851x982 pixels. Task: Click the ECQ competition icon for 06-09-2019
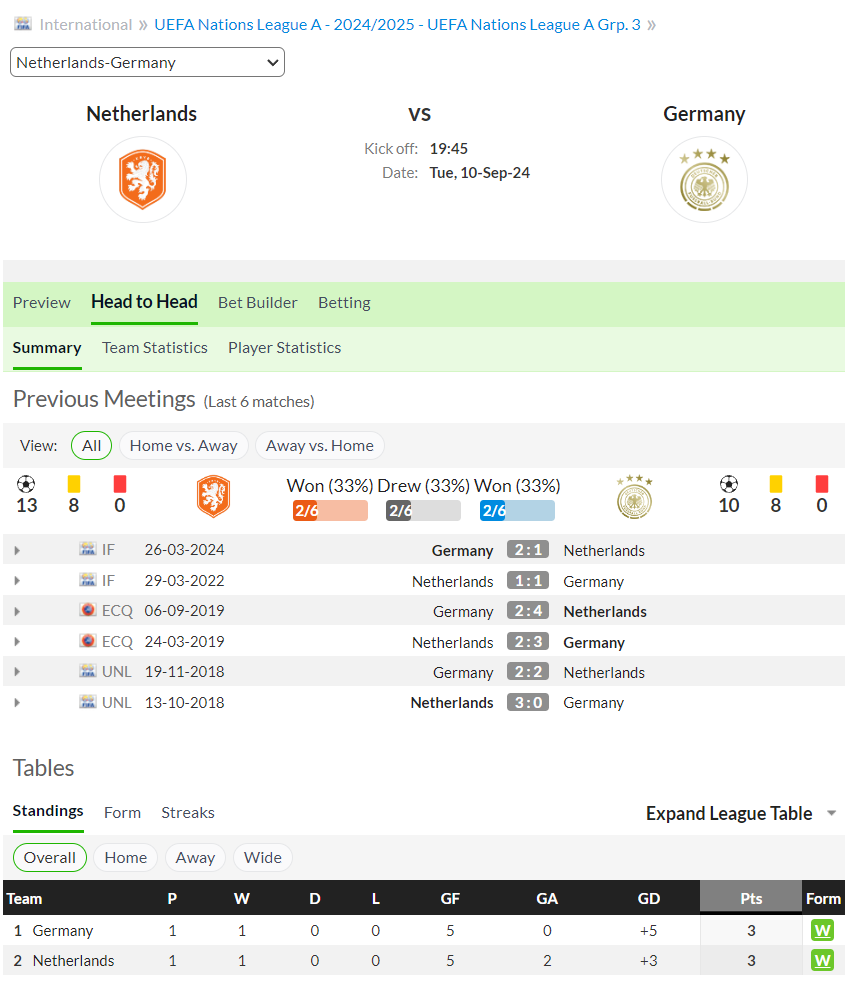(88, 610)
